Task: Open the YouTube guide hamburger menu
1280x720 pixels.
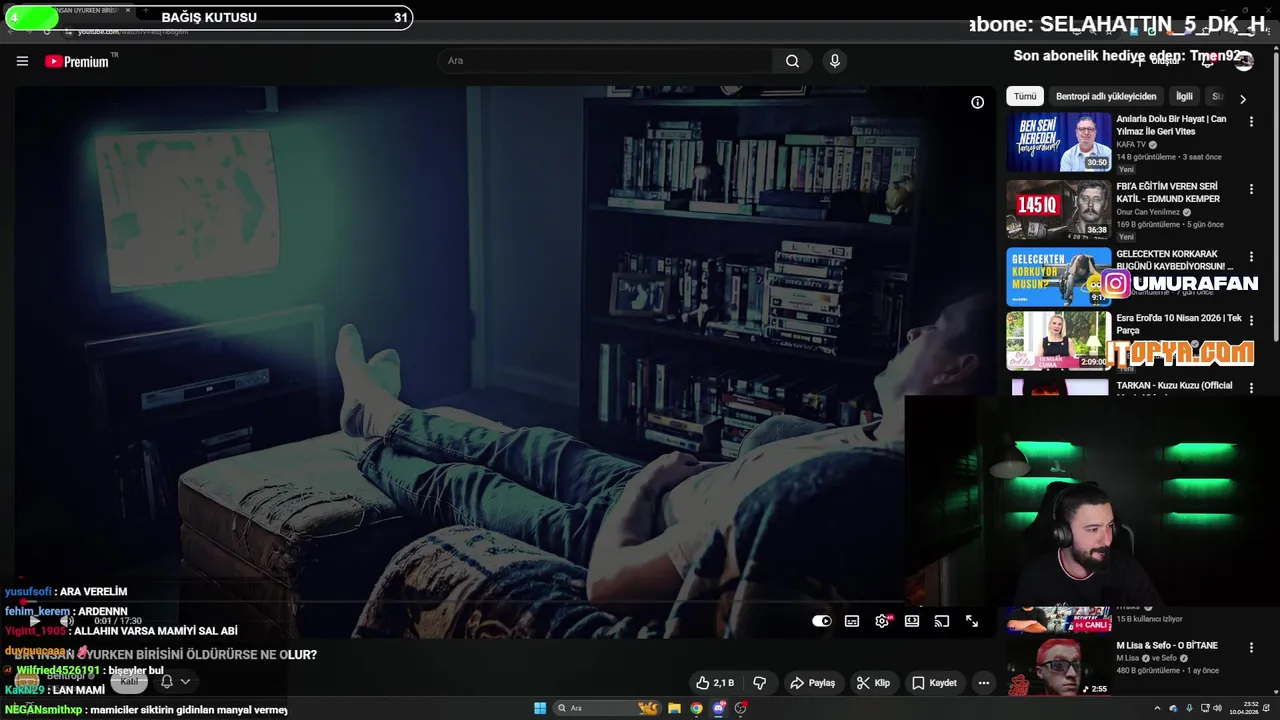Action: [22, 61]
